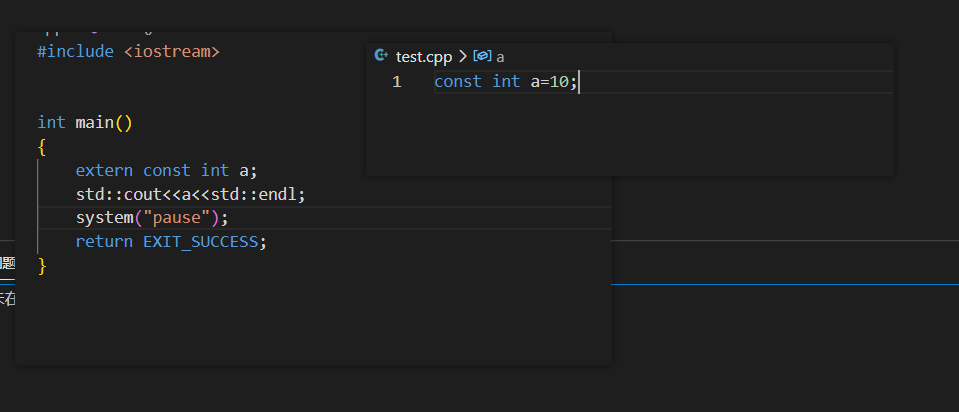The height and width of the screenshot is (412, 959).
Task: Click the return keyword
Action: (104, 241)
